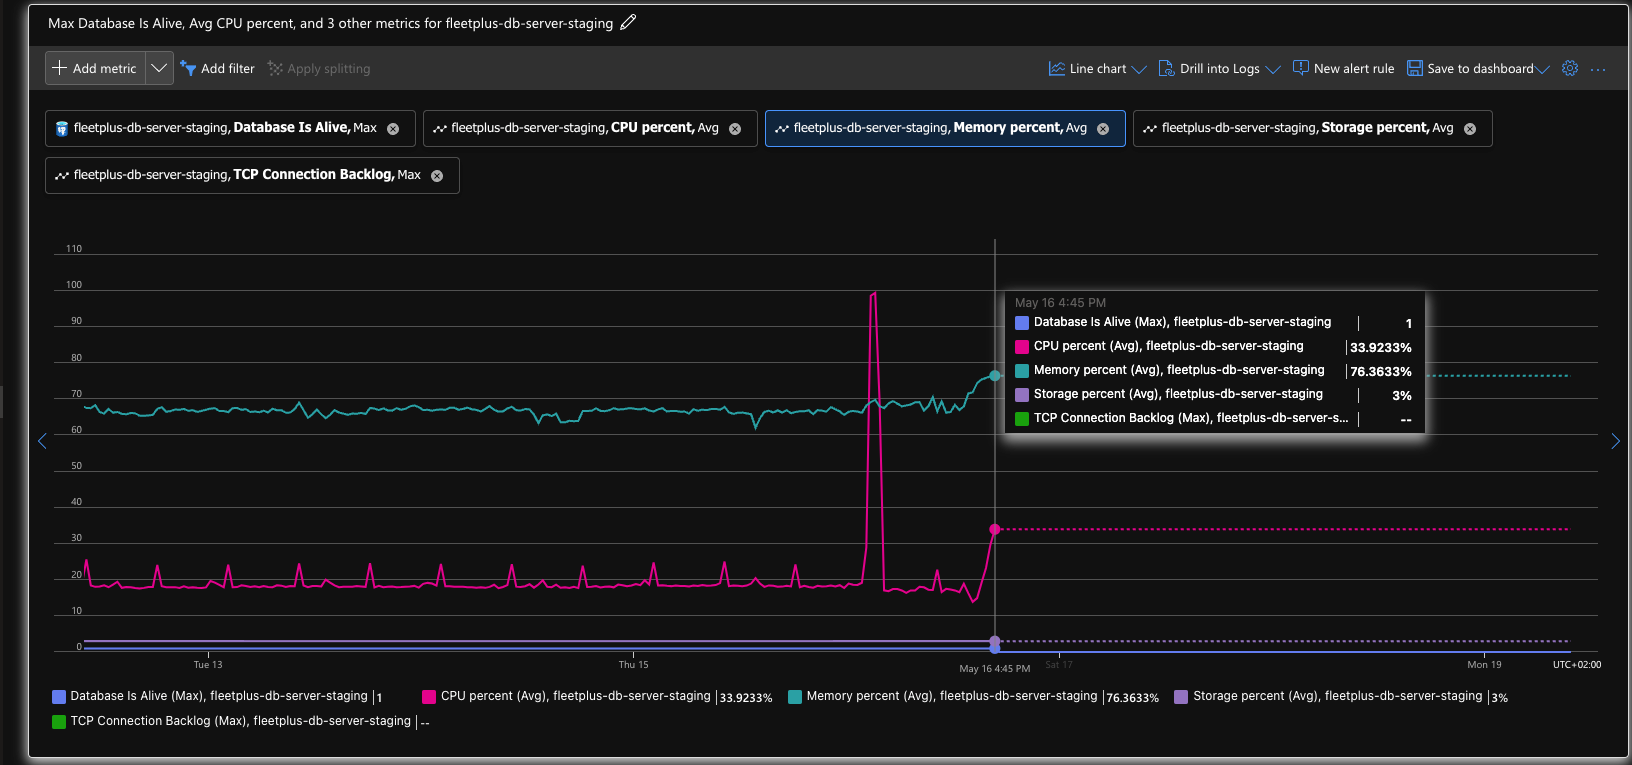Viewport: 1632px width, 765px height.
Task: Click the Thu 15 axis label
Action: (x=633, y=664)
